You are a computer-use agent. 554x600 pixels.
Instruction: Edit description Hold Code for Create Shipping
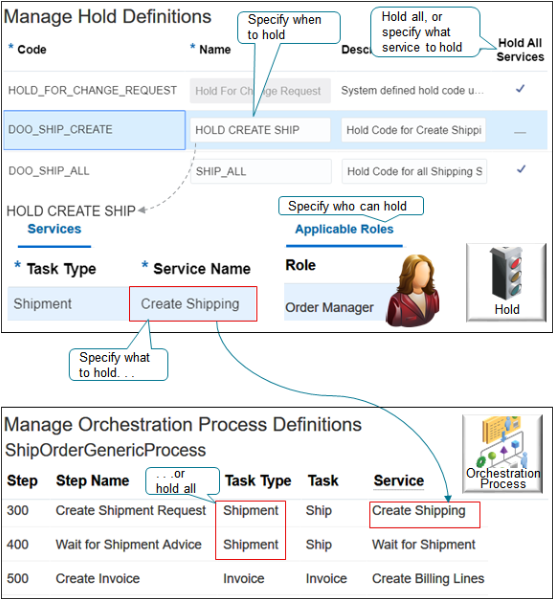[414, 130]
